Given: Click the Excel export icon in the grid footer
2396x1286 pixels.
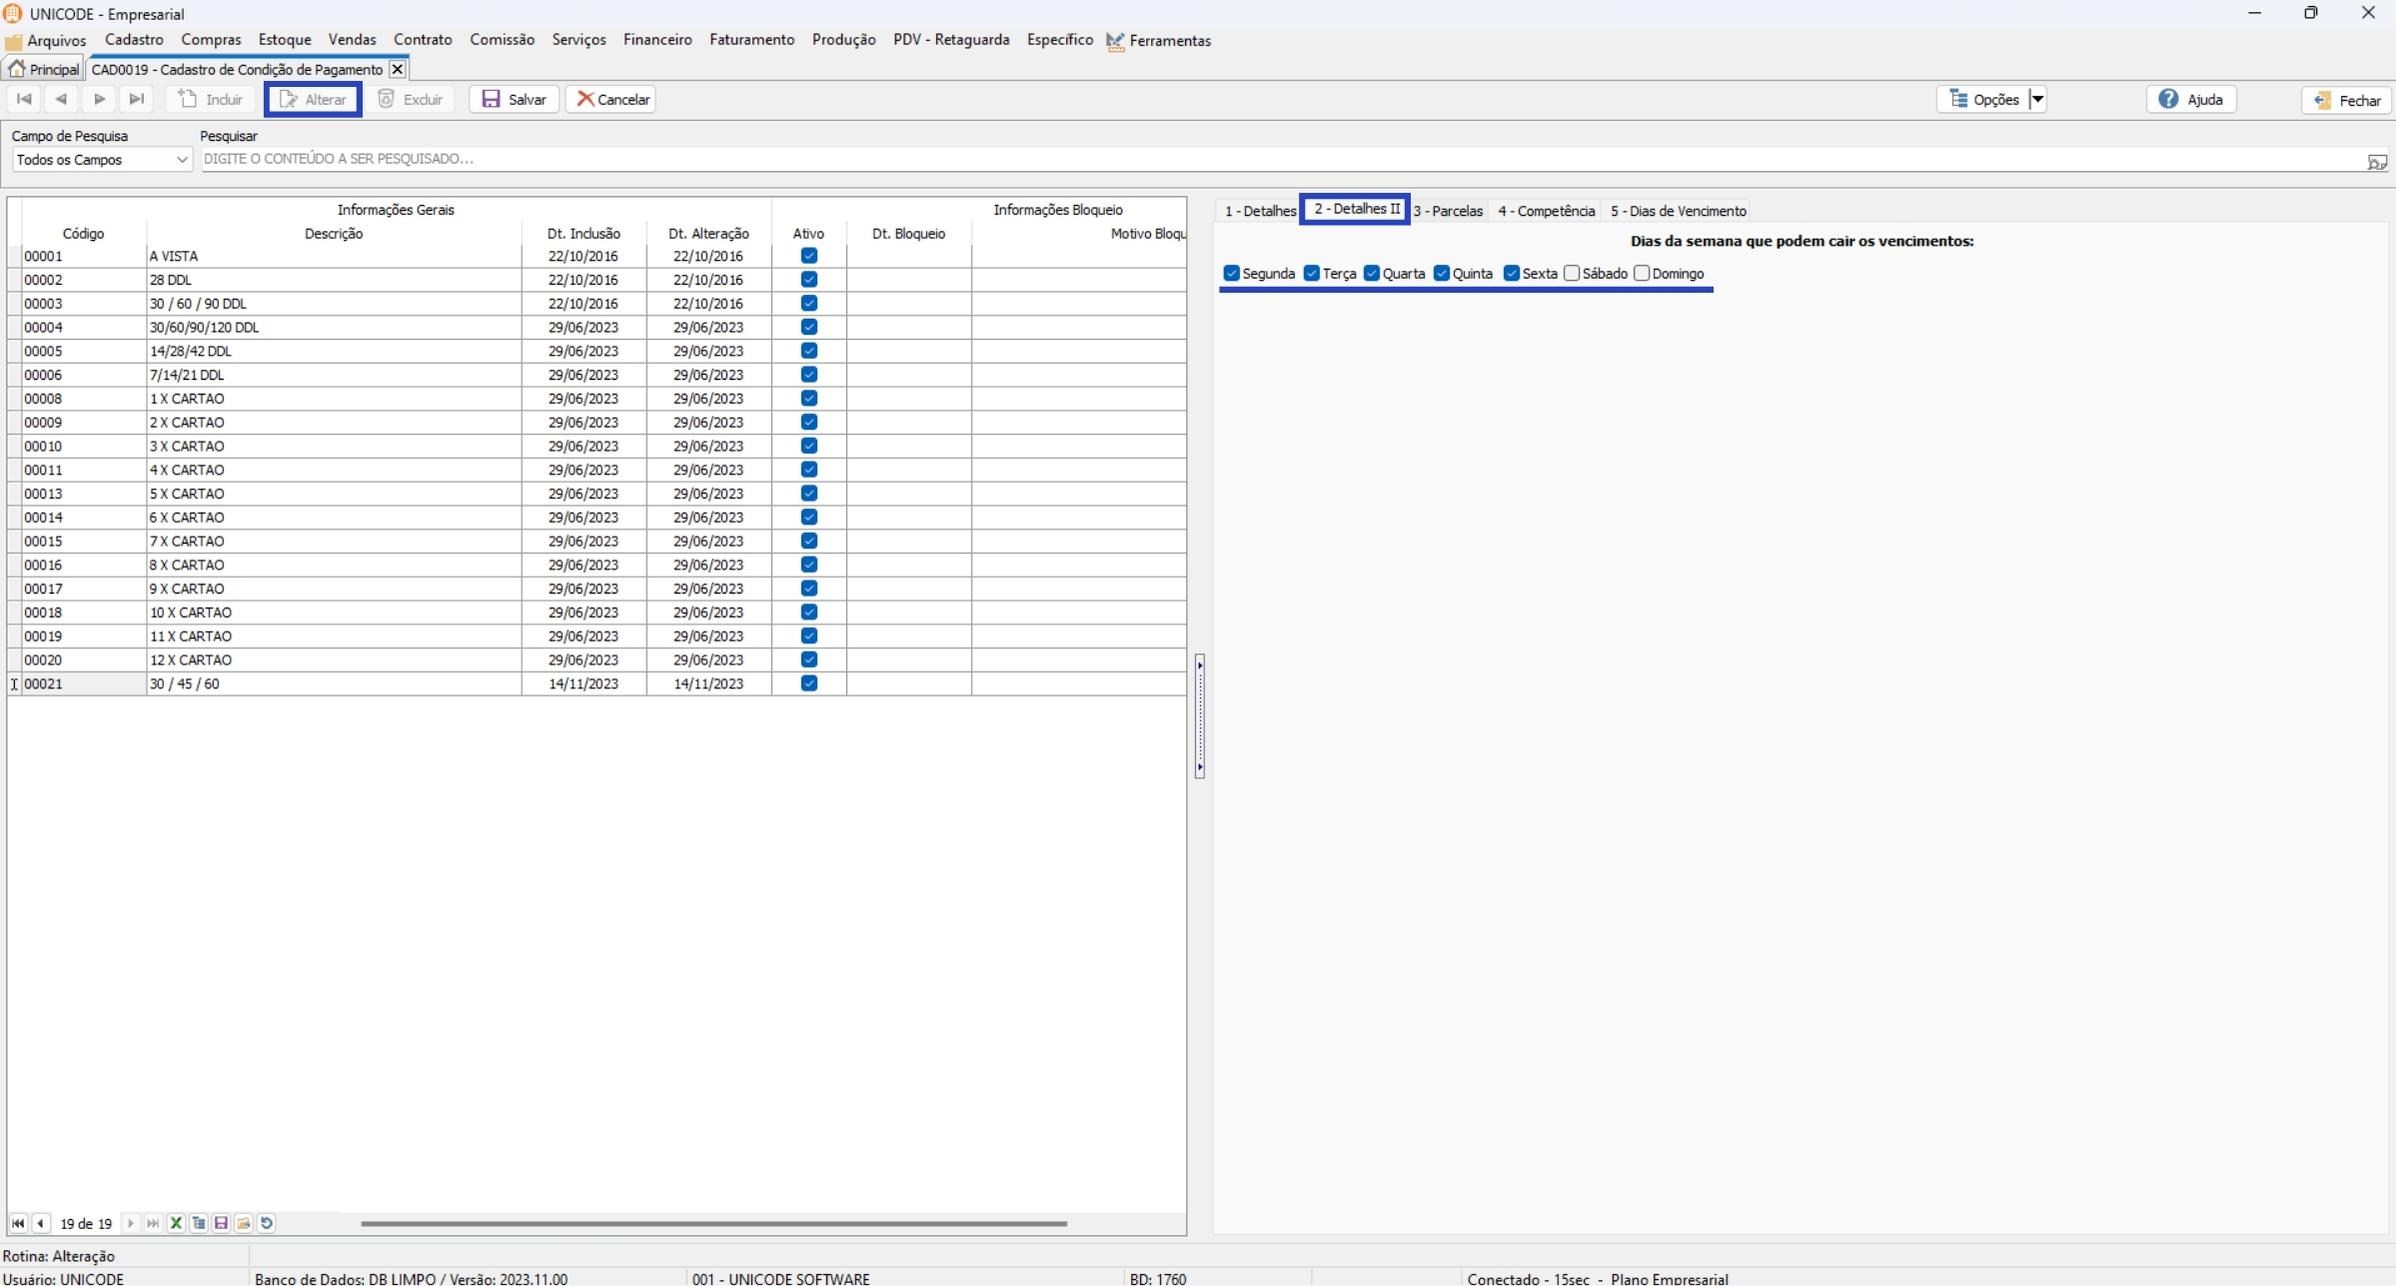Looking at the screenshot, I should pos(176,1223).
